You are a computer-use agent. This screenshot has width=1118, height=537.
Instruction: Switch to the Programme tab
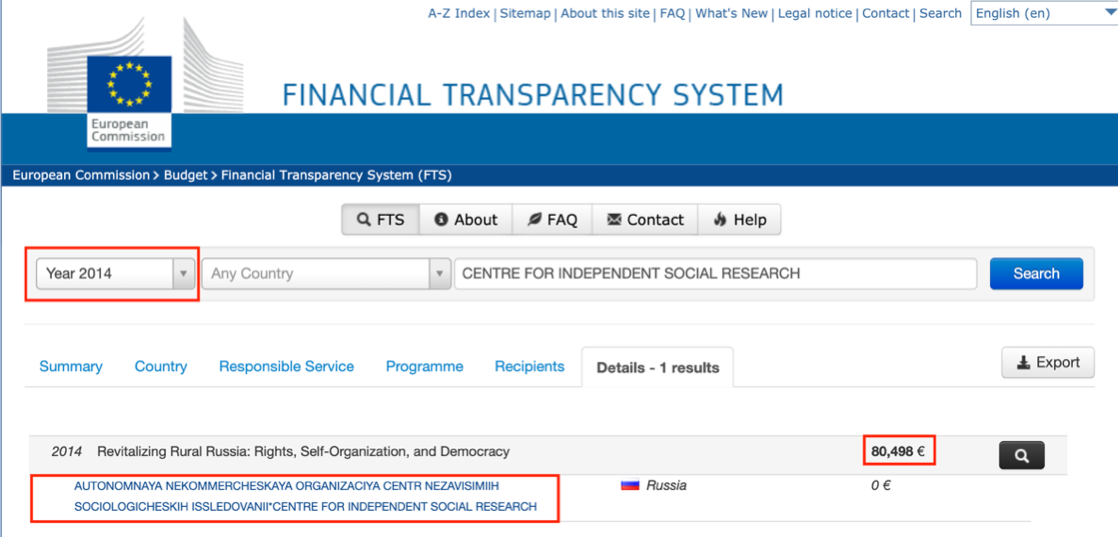click(424, 367)
